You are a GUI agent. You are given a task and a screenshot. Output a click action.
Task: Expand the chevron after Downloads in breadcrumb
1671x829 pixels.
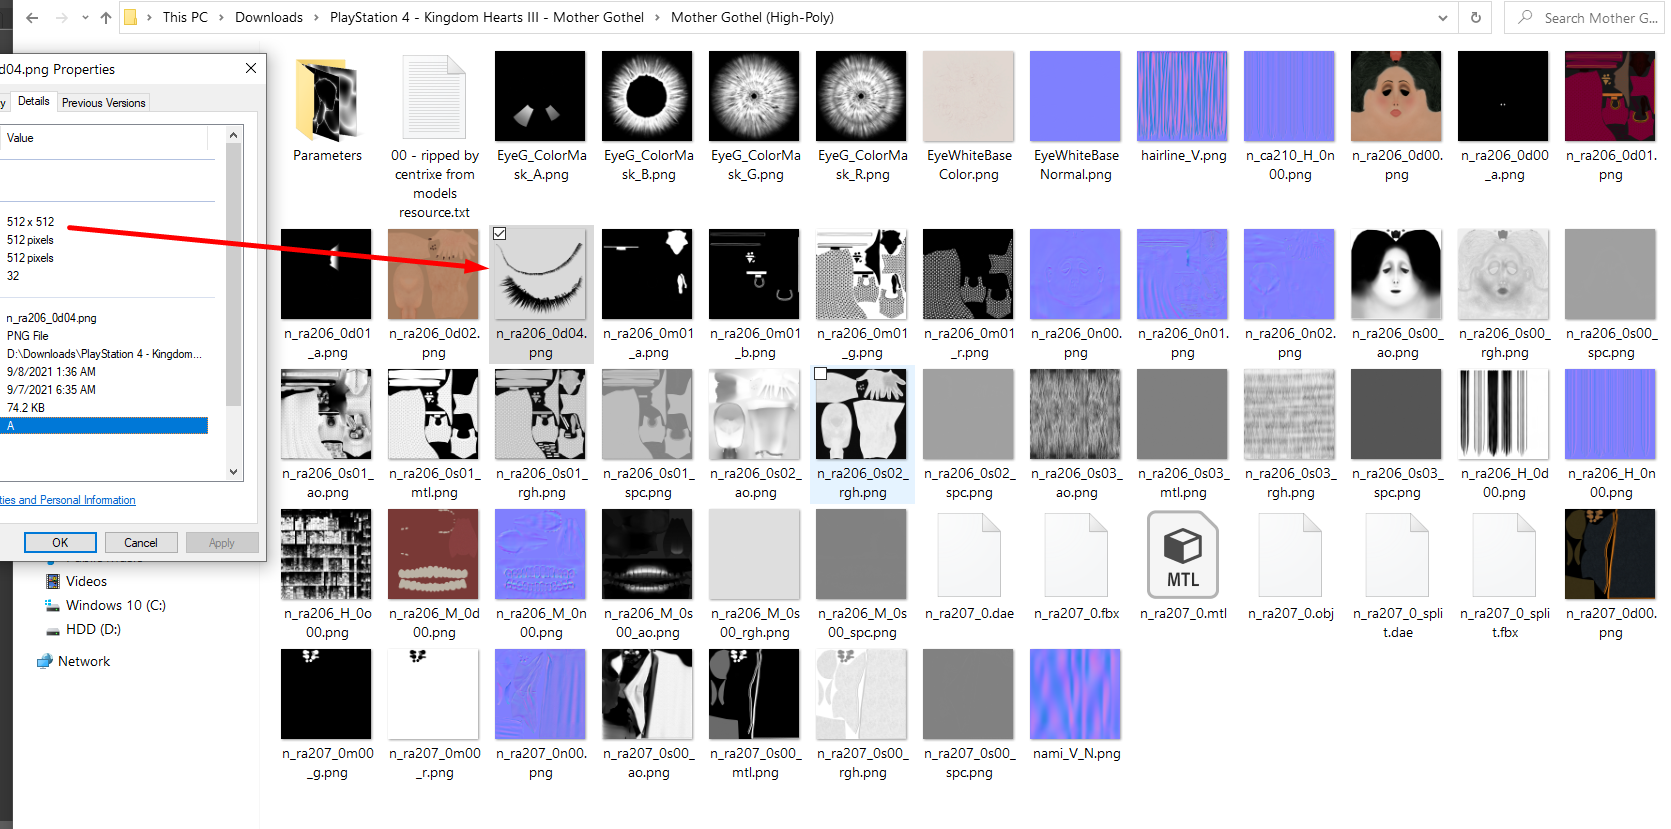316,18
